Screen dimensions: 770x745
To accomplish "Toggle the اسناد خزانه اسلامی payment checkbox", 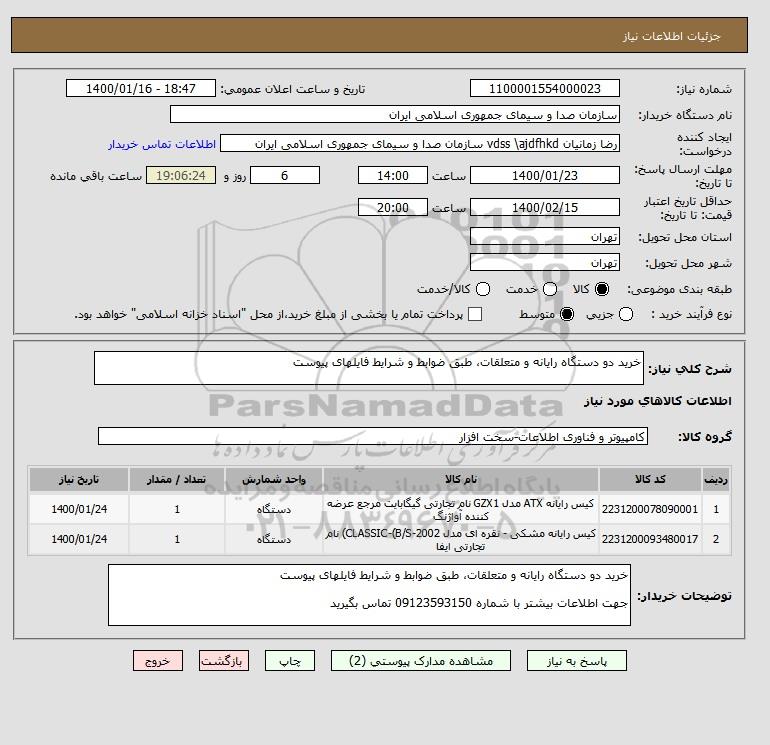I will coord(475,314).
